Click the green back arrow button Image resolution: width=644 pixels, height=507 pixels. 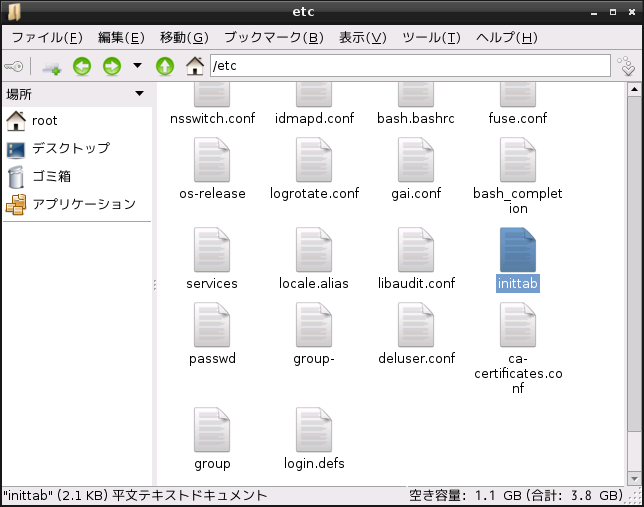[82, 67]
